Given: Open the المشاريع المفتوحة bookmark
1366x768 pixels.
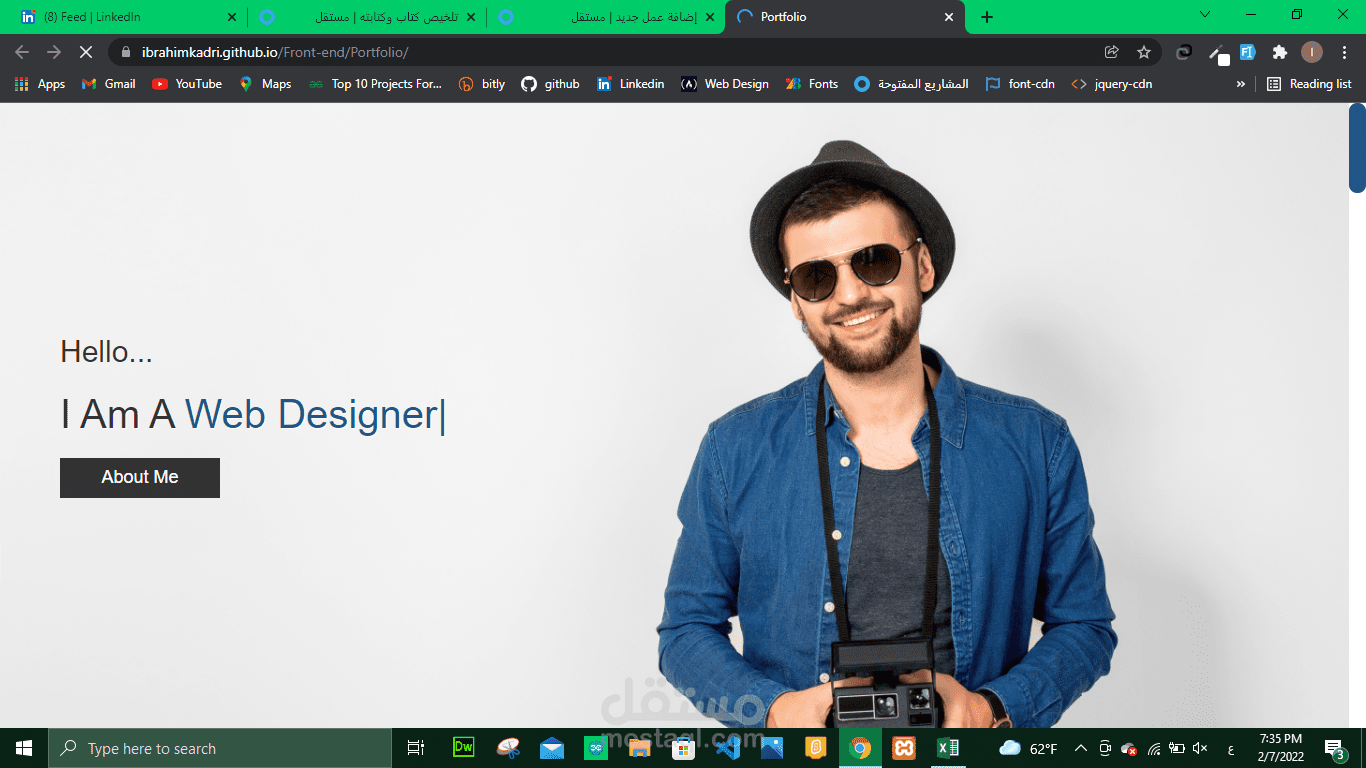Looking at the screenshot, I should [x=911, y=84].
